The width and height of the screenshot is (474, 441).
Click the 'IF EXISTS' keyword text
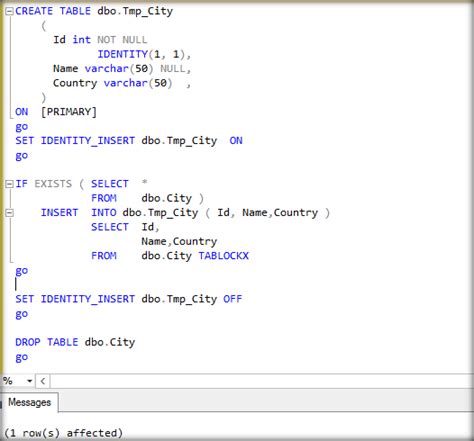coord(43,184)
